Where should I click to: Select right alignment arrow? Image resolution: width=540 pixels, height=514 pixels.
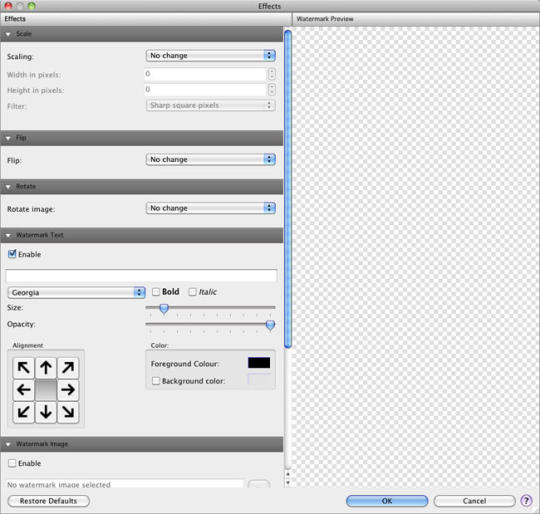click(68, 390)
